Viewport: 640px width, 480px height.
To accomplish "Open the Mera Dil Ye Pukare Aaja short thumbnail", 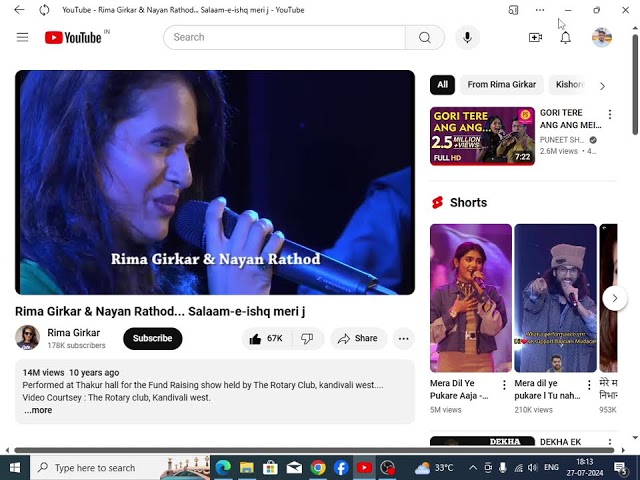I will (x=471, y=298).
